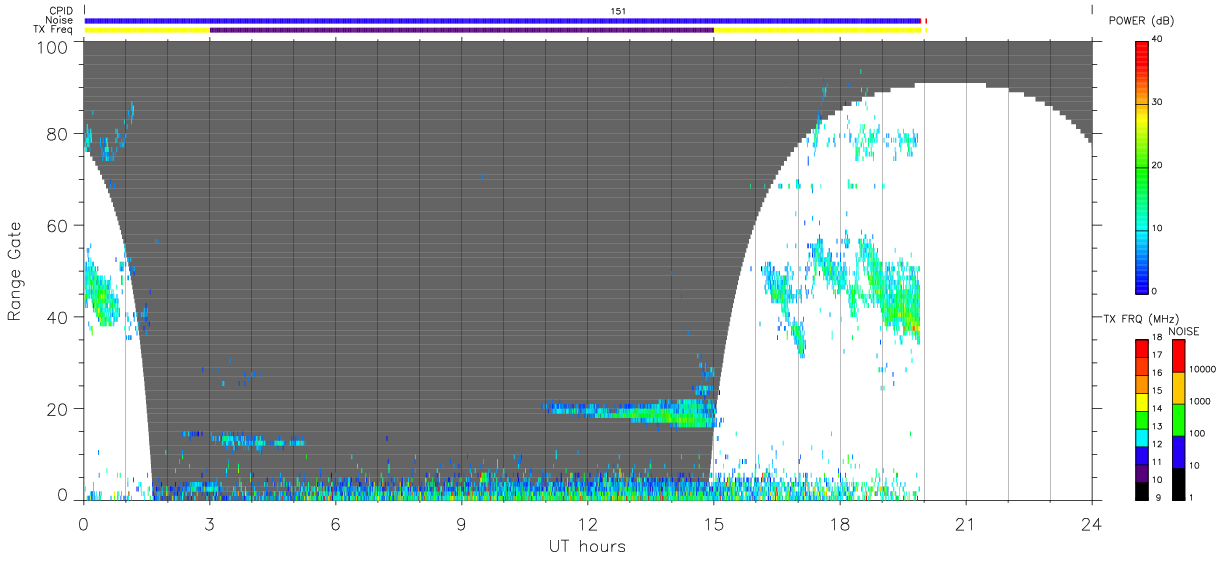Click the 30 value on POWER scale
The height and width of the screenshot is (567, 1228).
click(x=1158, y=102)
